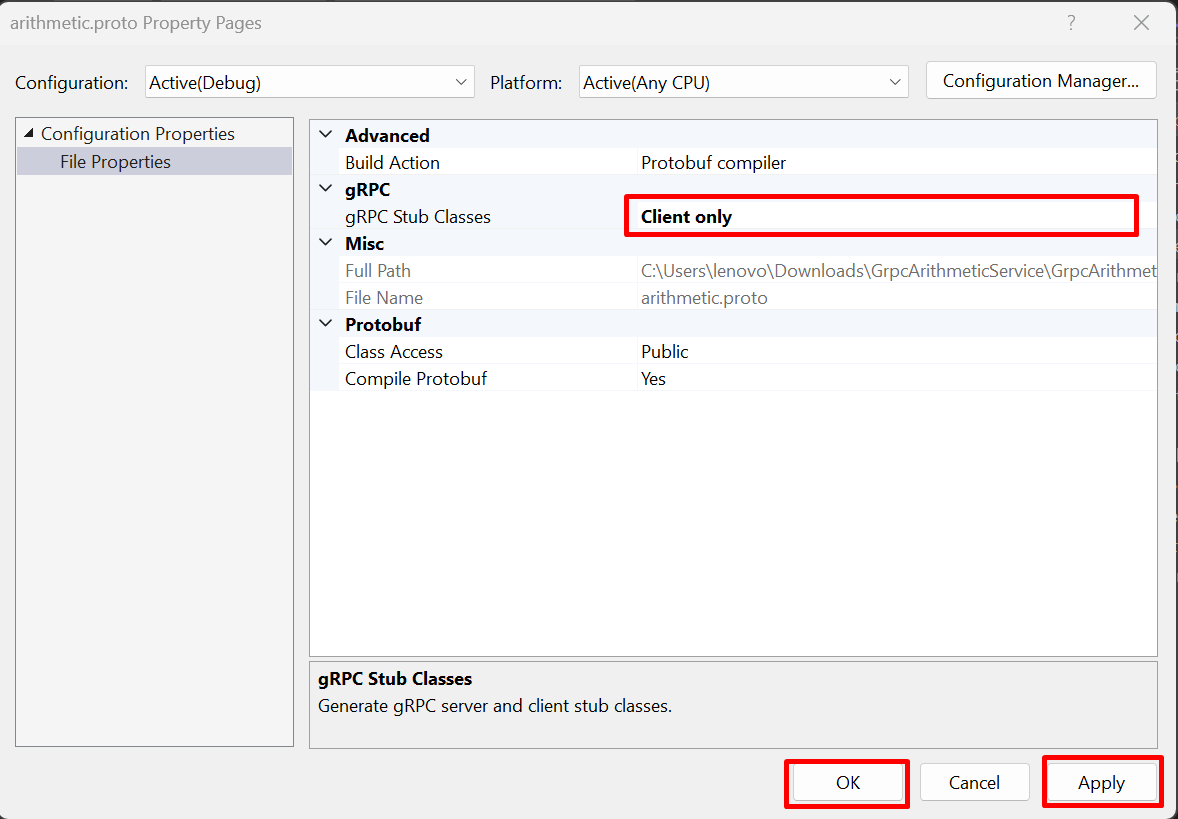Apply the property changes

pyautogui.click(x=1101, y=782)
